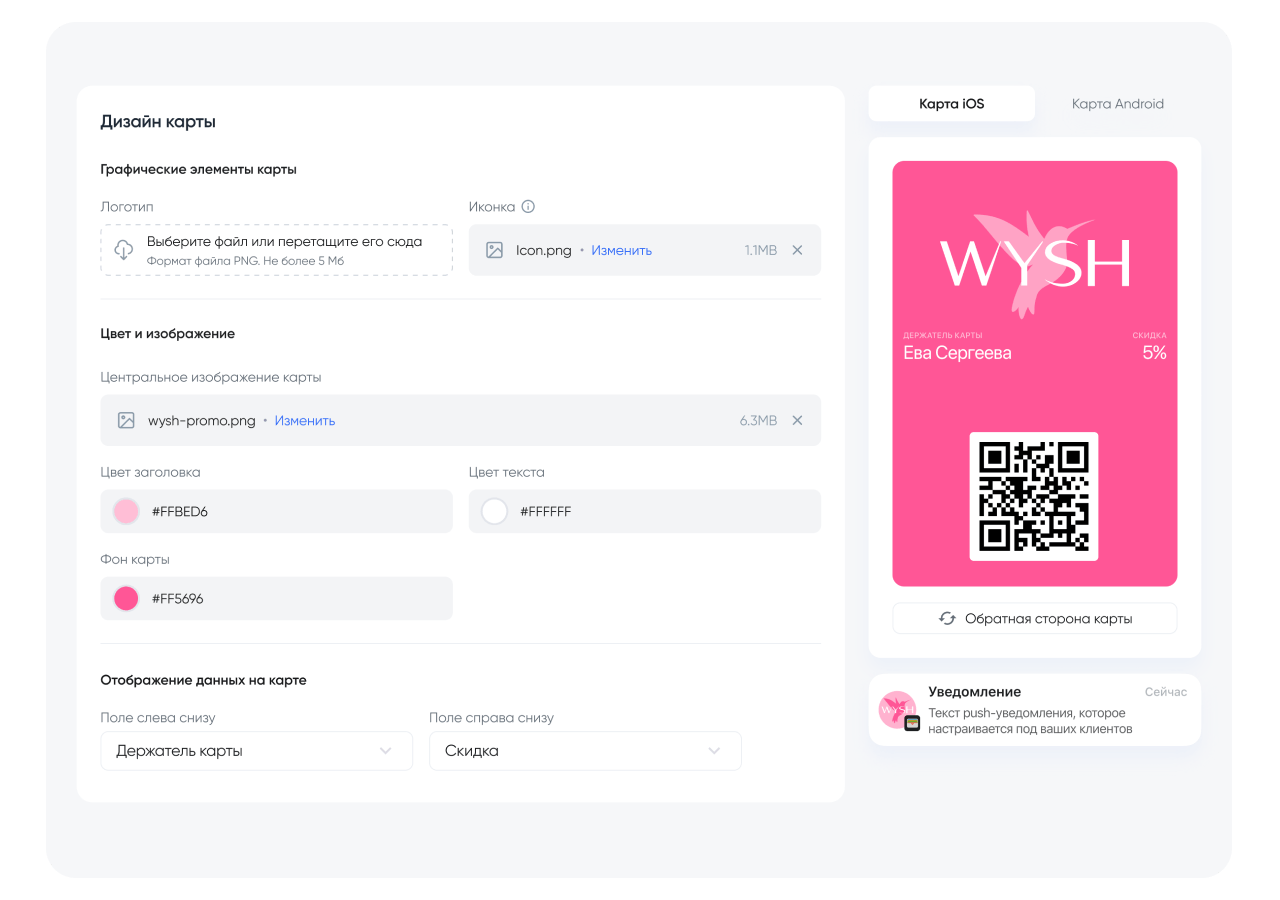
Task: Click the Дизайн карты heading
Action: click(158, 122)
